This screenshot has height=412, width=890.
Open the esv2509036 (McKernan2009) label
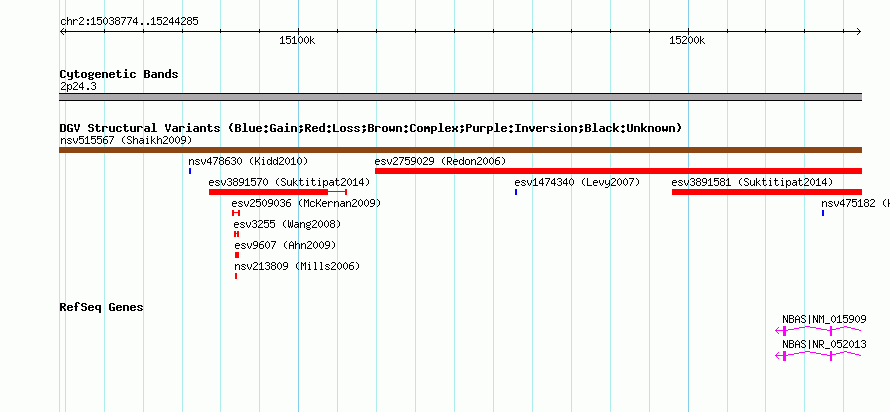(x=306, y=203)
